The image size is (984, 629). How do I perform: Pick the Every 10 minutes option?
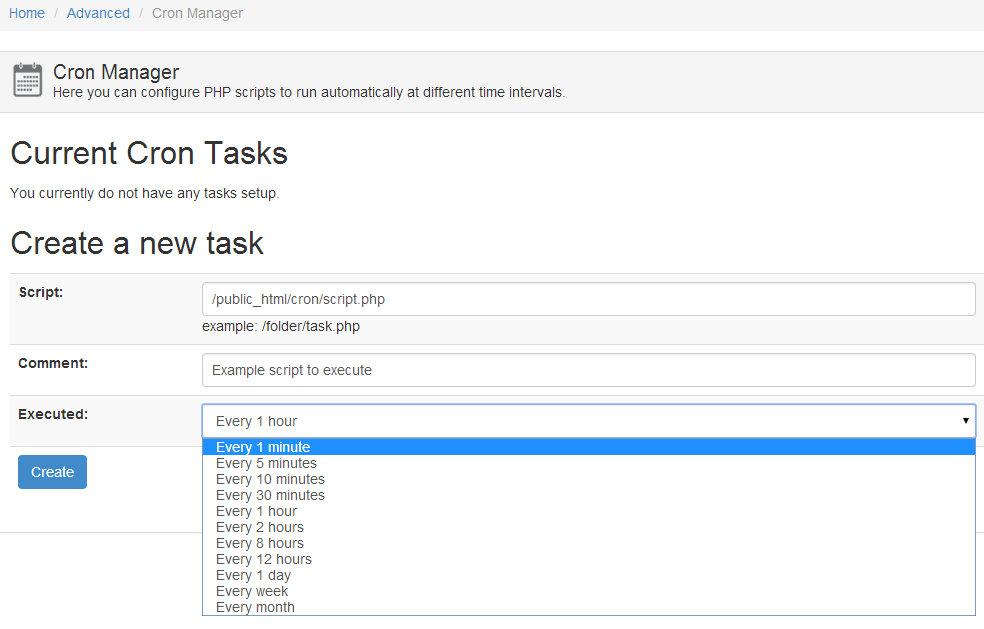[270, 479]
